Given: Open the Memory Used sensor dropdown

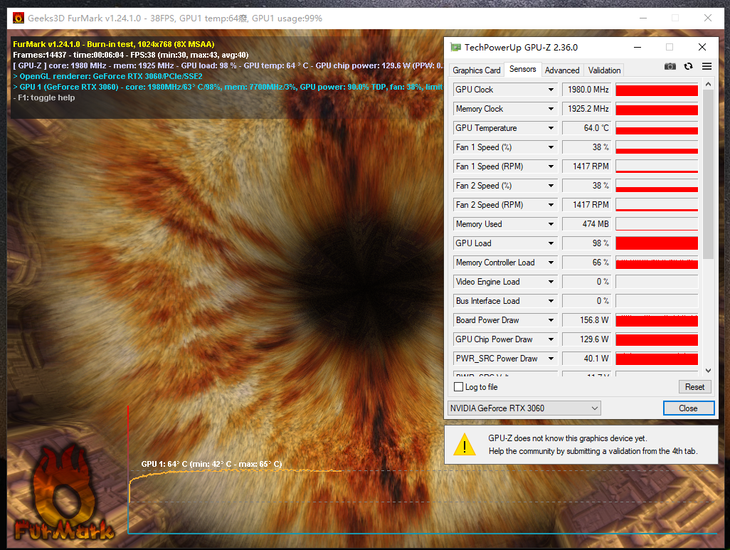Looking at the screenshot, I should 551,224.
